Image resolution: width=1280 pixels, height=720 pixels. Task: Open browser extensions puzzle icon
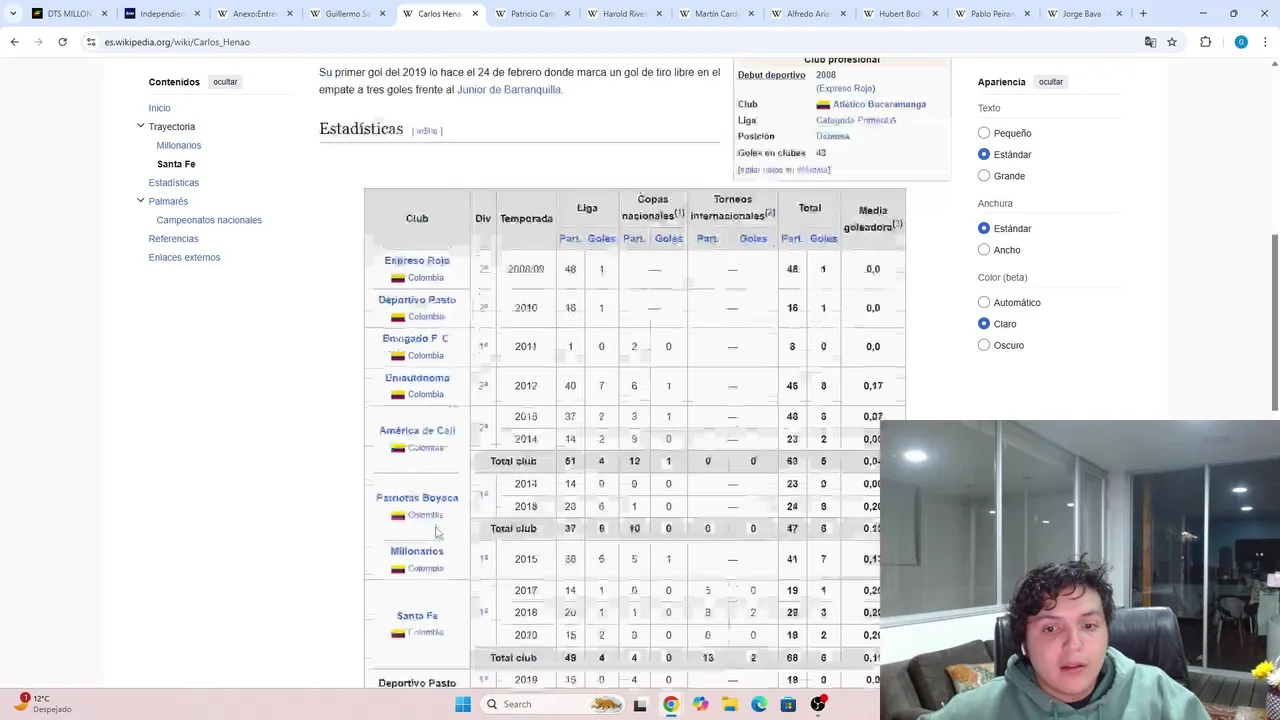point(1205,42)
